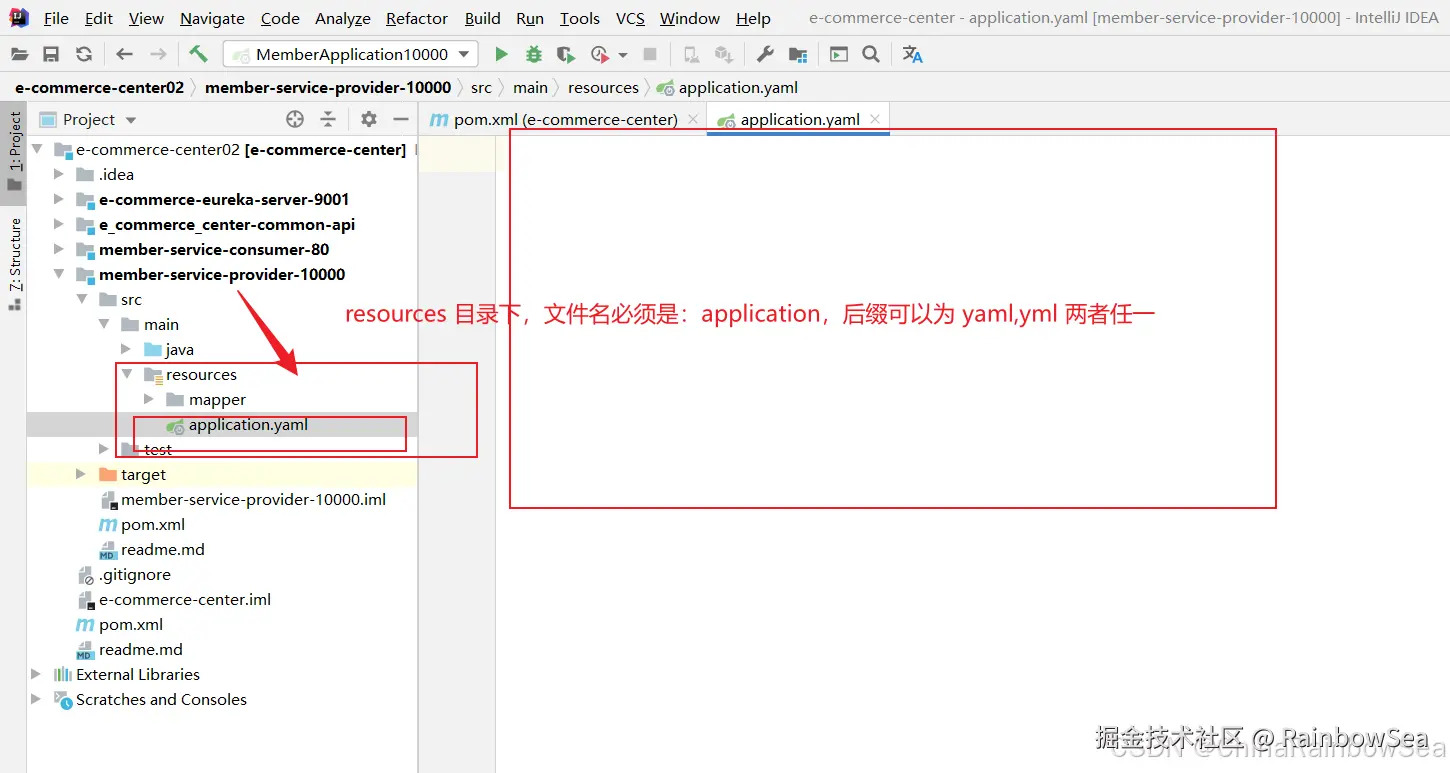Screen dimensions: 1450x773
Task: Click the Run Anything window icon
Action: (x=838, y=55)
